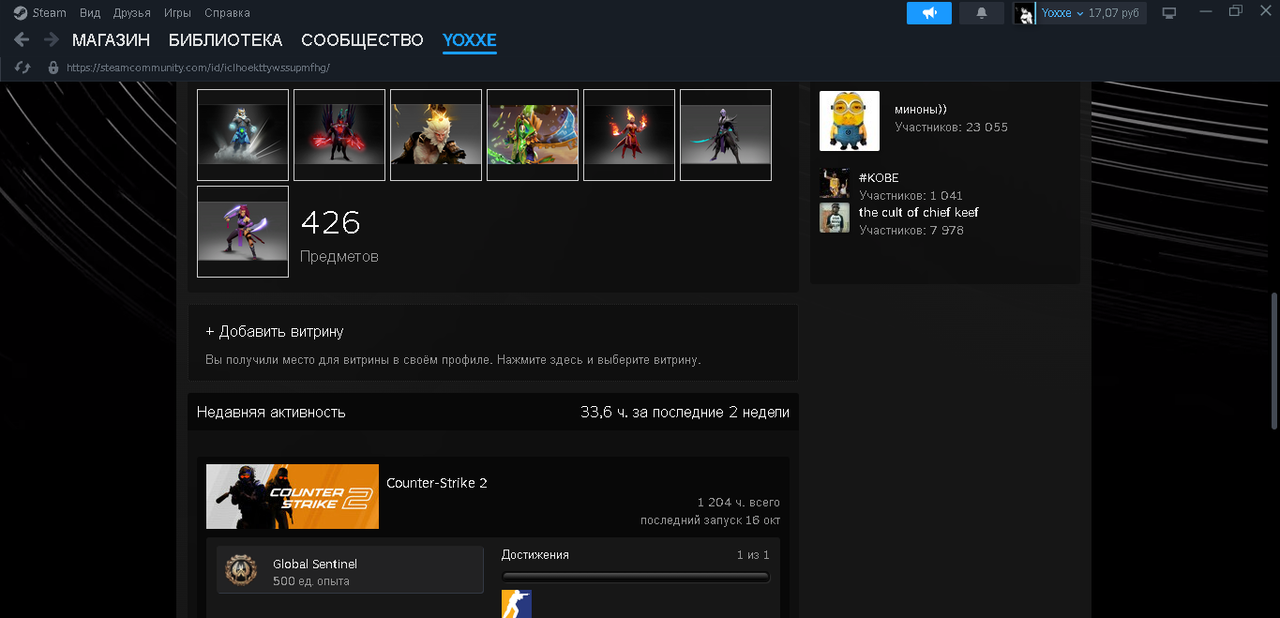
Task: Expand the Yoxxe account dropdown
Action: [x=1062, y=13]
